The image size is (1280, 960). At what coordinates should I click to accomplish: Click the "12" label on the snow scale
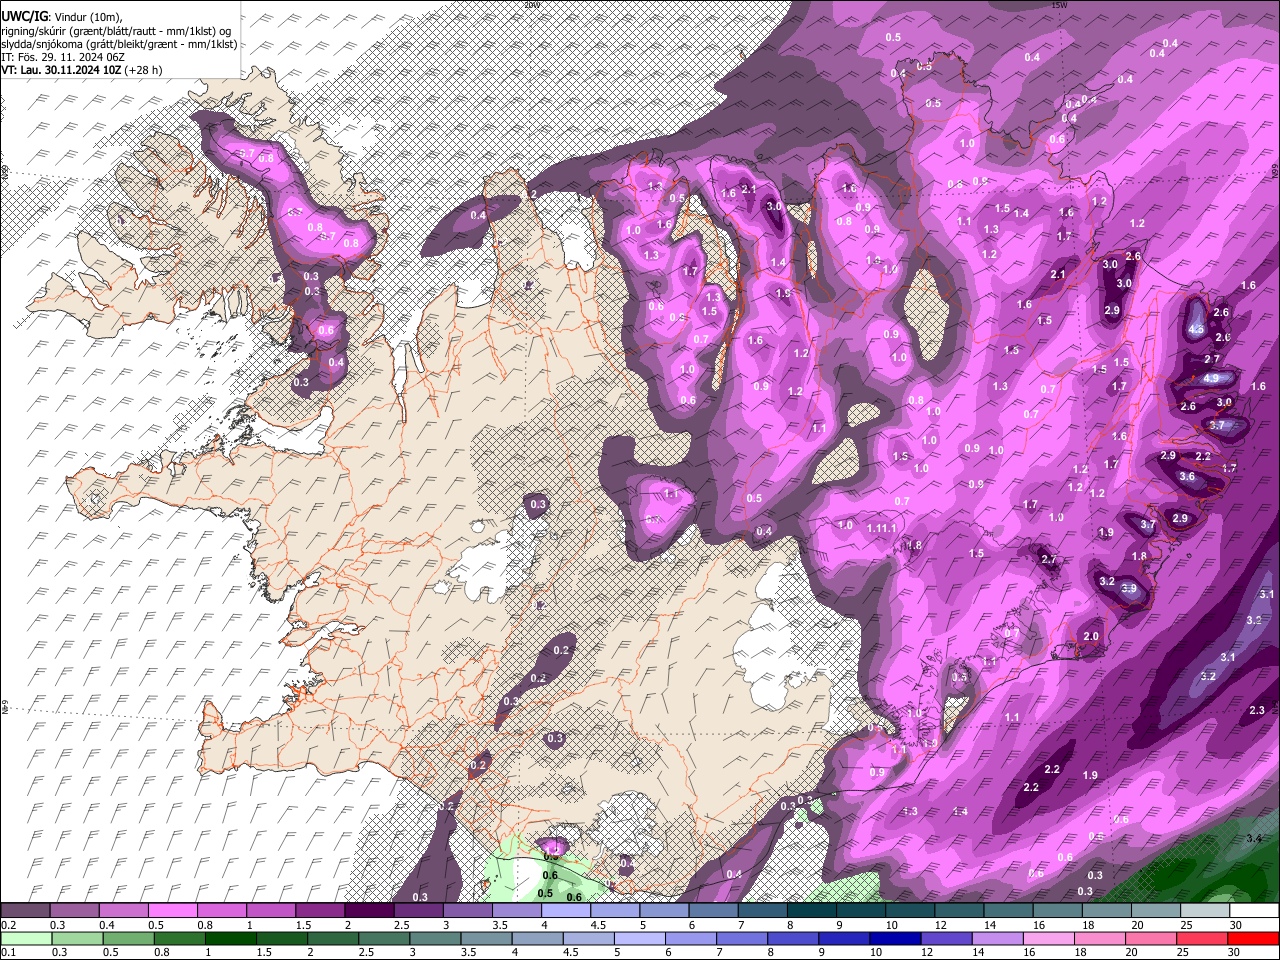point(940,925)
